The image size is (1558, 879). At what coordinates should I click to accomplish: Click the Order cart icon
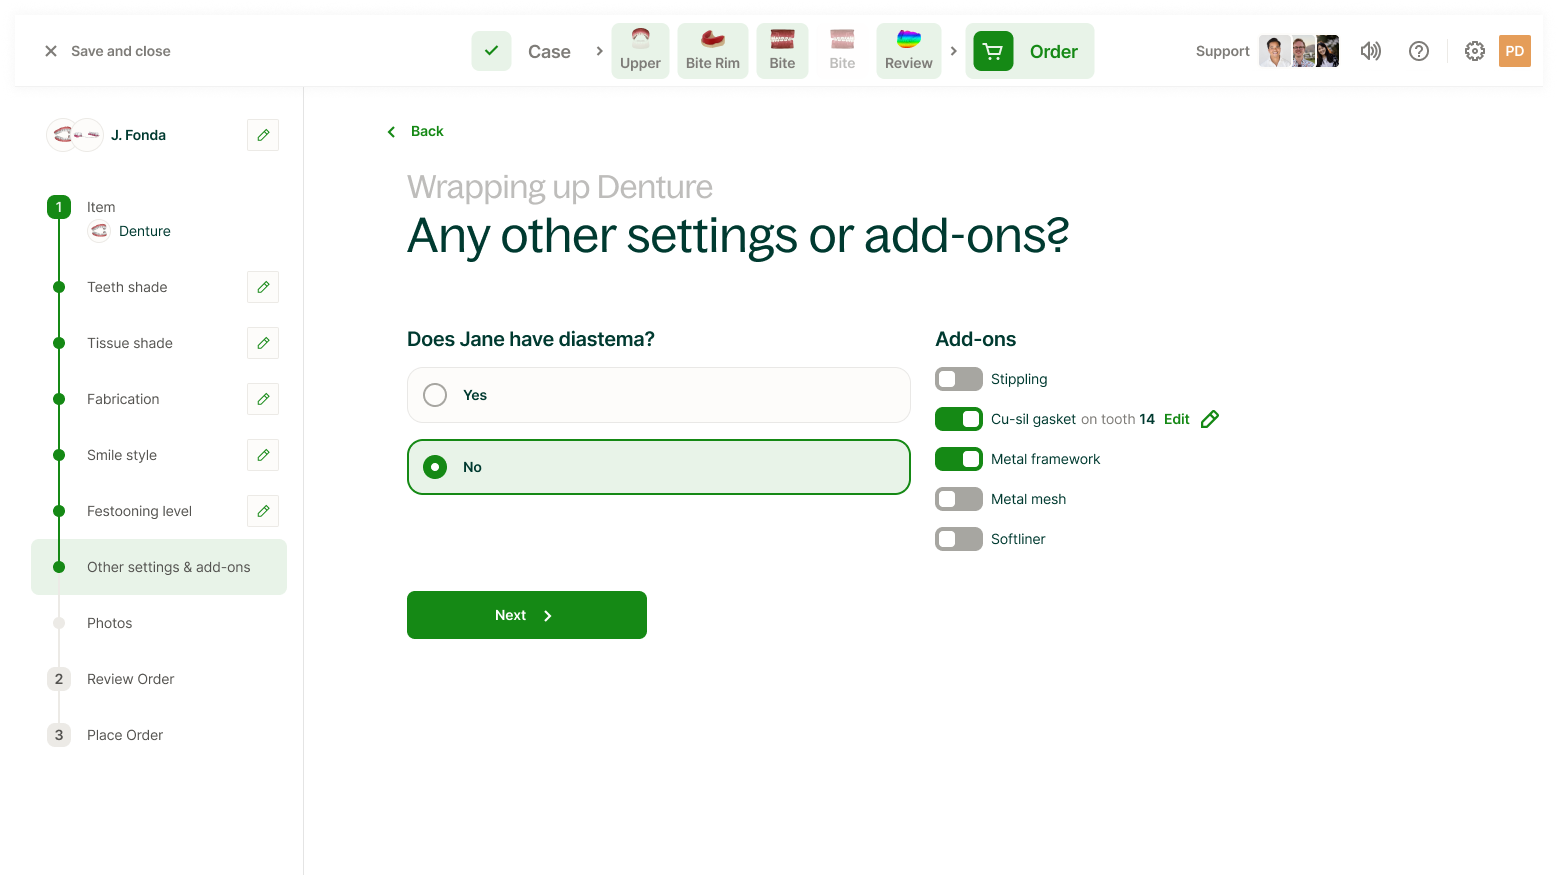(993, 51)
